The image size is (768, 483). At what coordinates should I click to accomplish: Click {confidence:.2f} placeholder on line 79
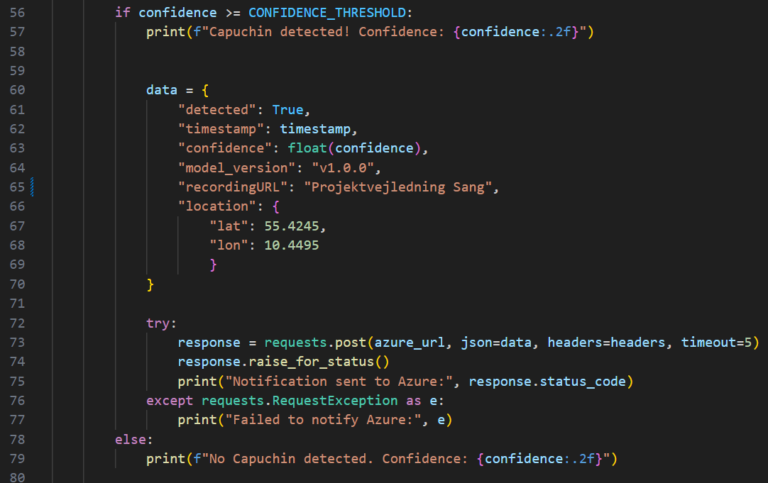[x=540, y=459]
